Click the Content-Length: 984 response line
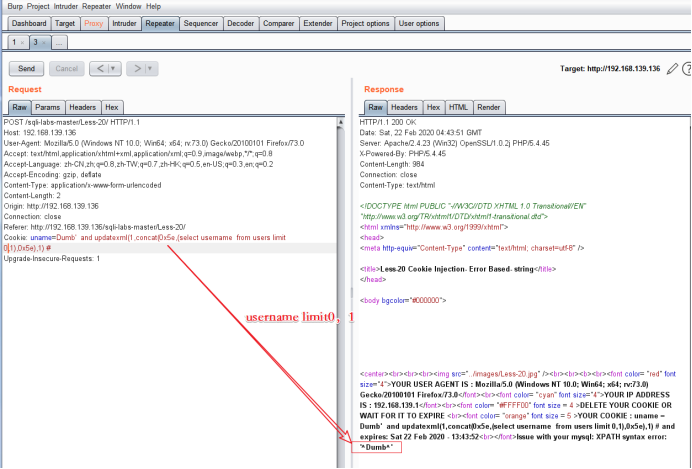 coord(392,164)
